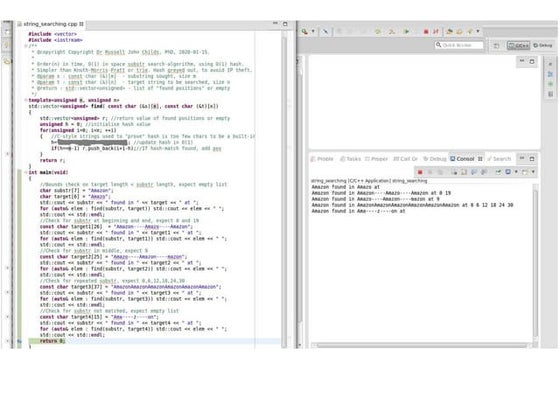Click the Open Console icon
The image size is (560, 396).
pyautogui.click(x=525, y=172)
